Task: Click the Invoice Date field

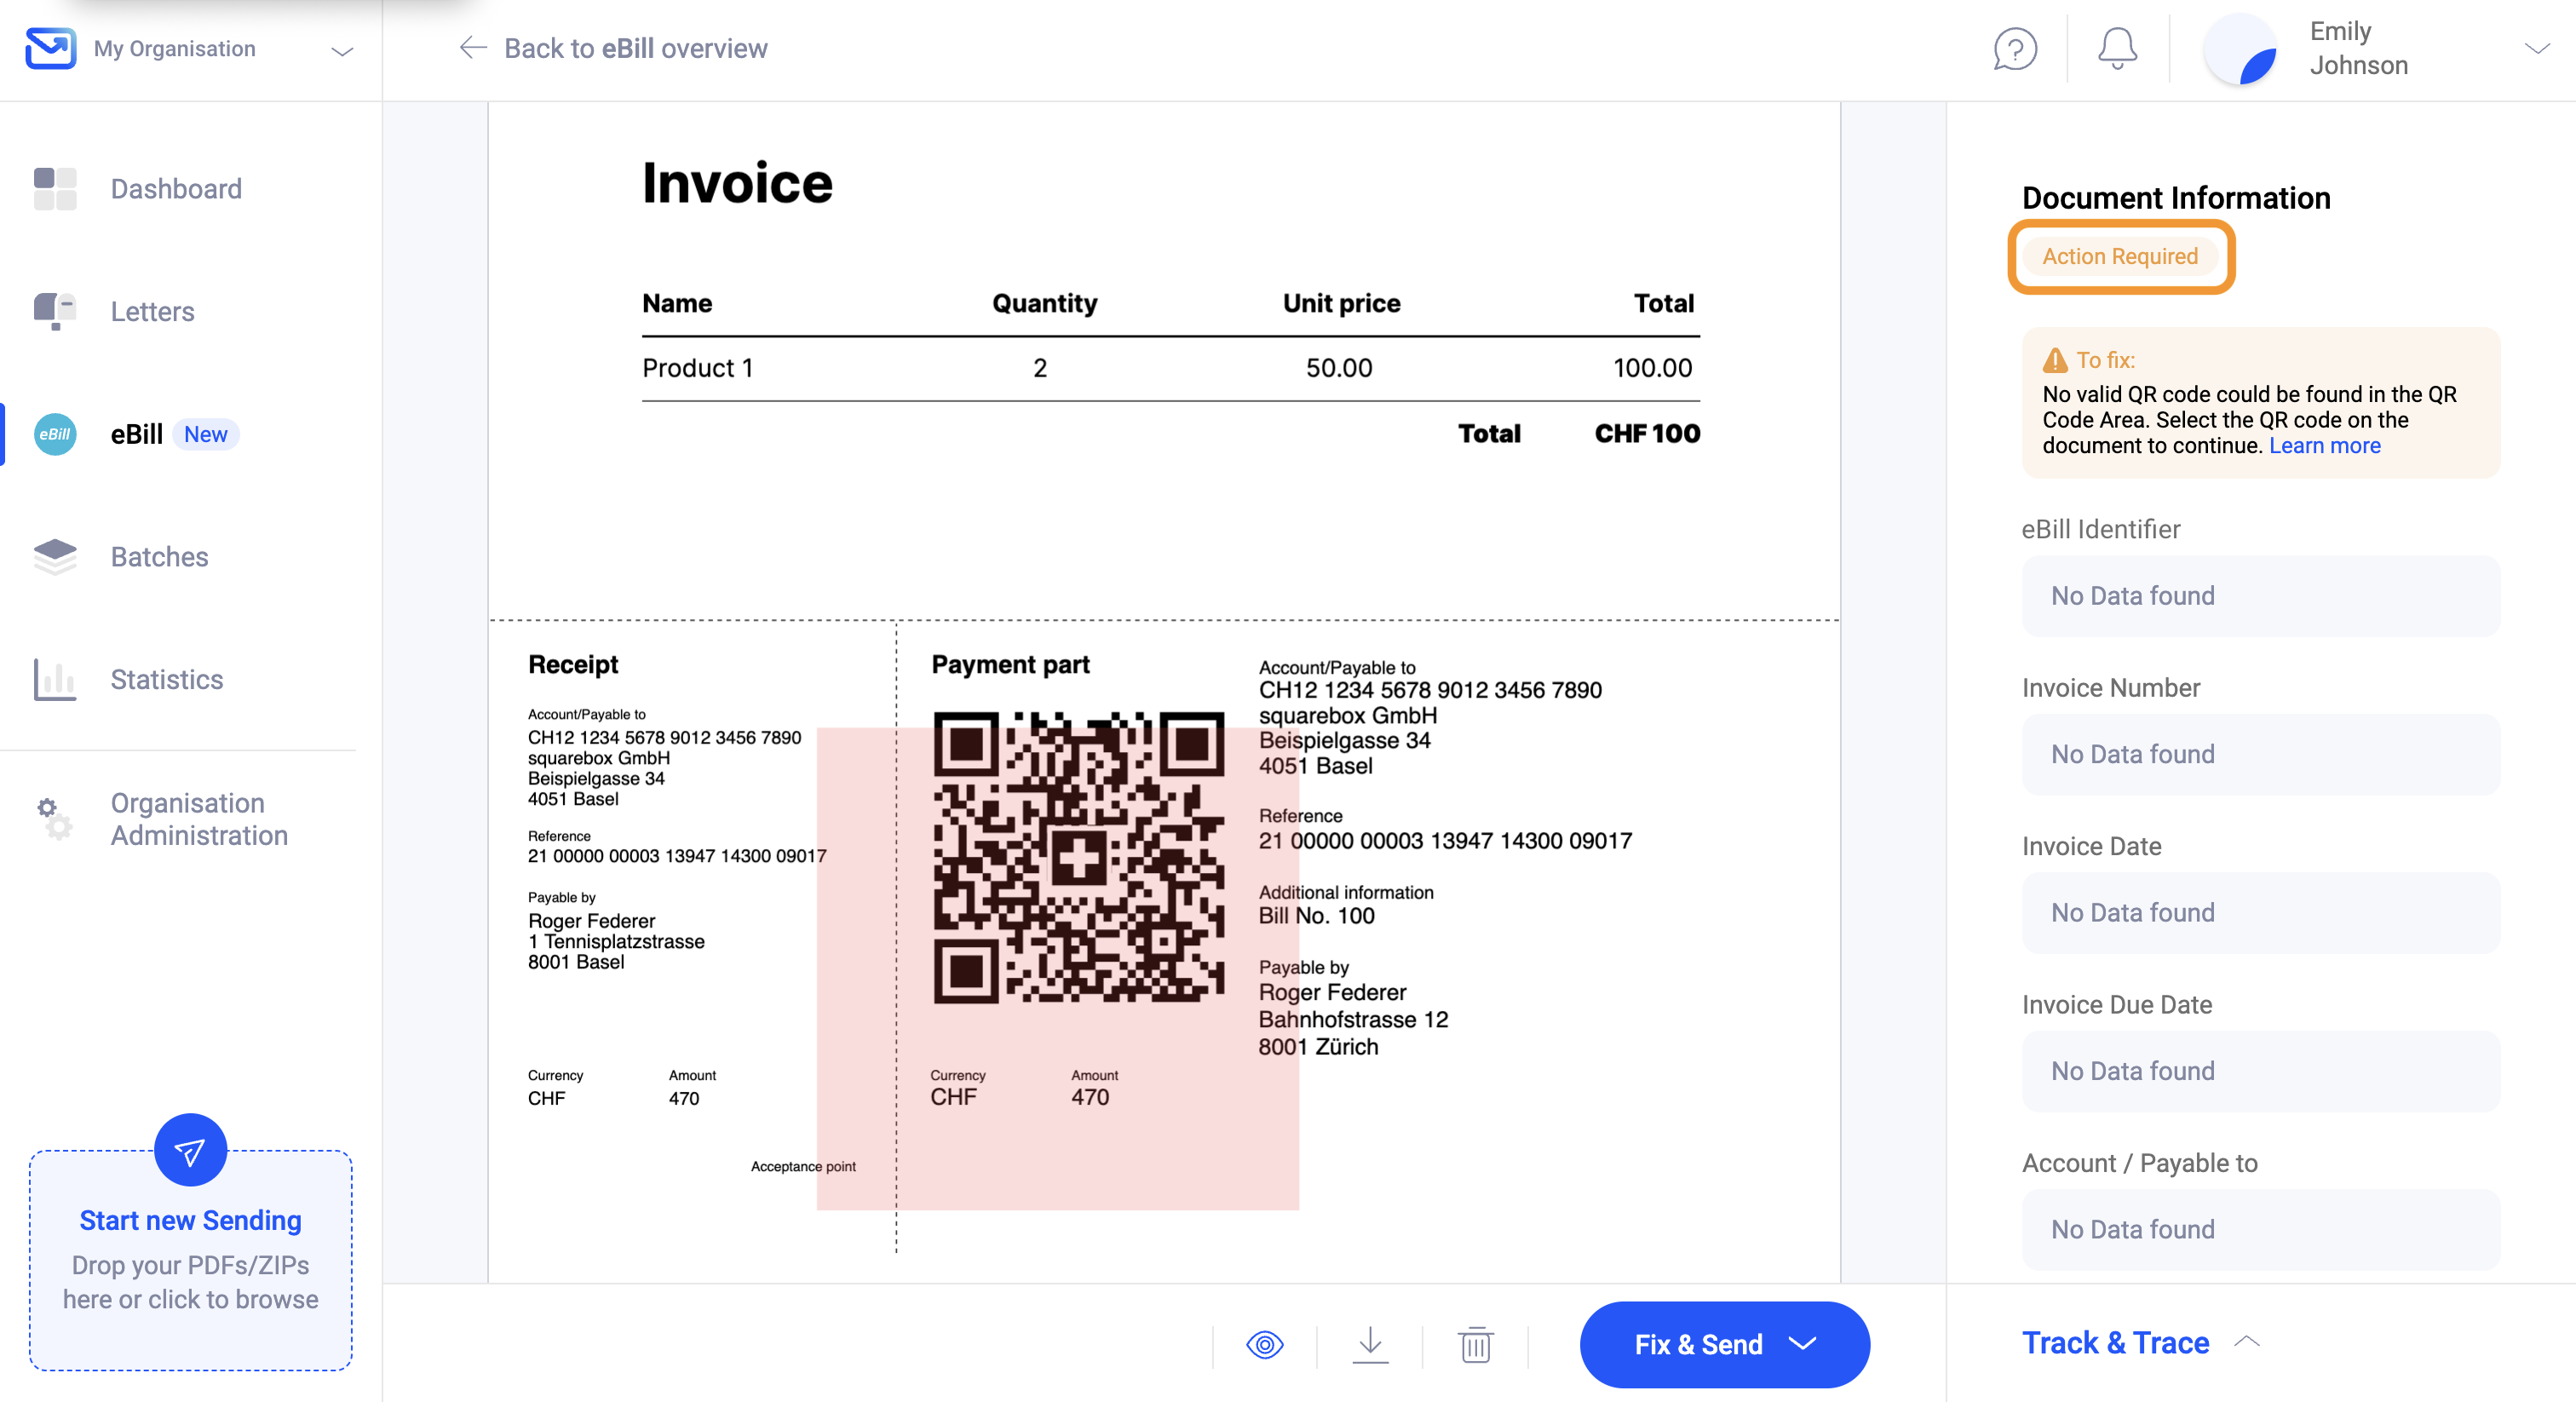Action: pyautogui.click(x=2260, y=913)
